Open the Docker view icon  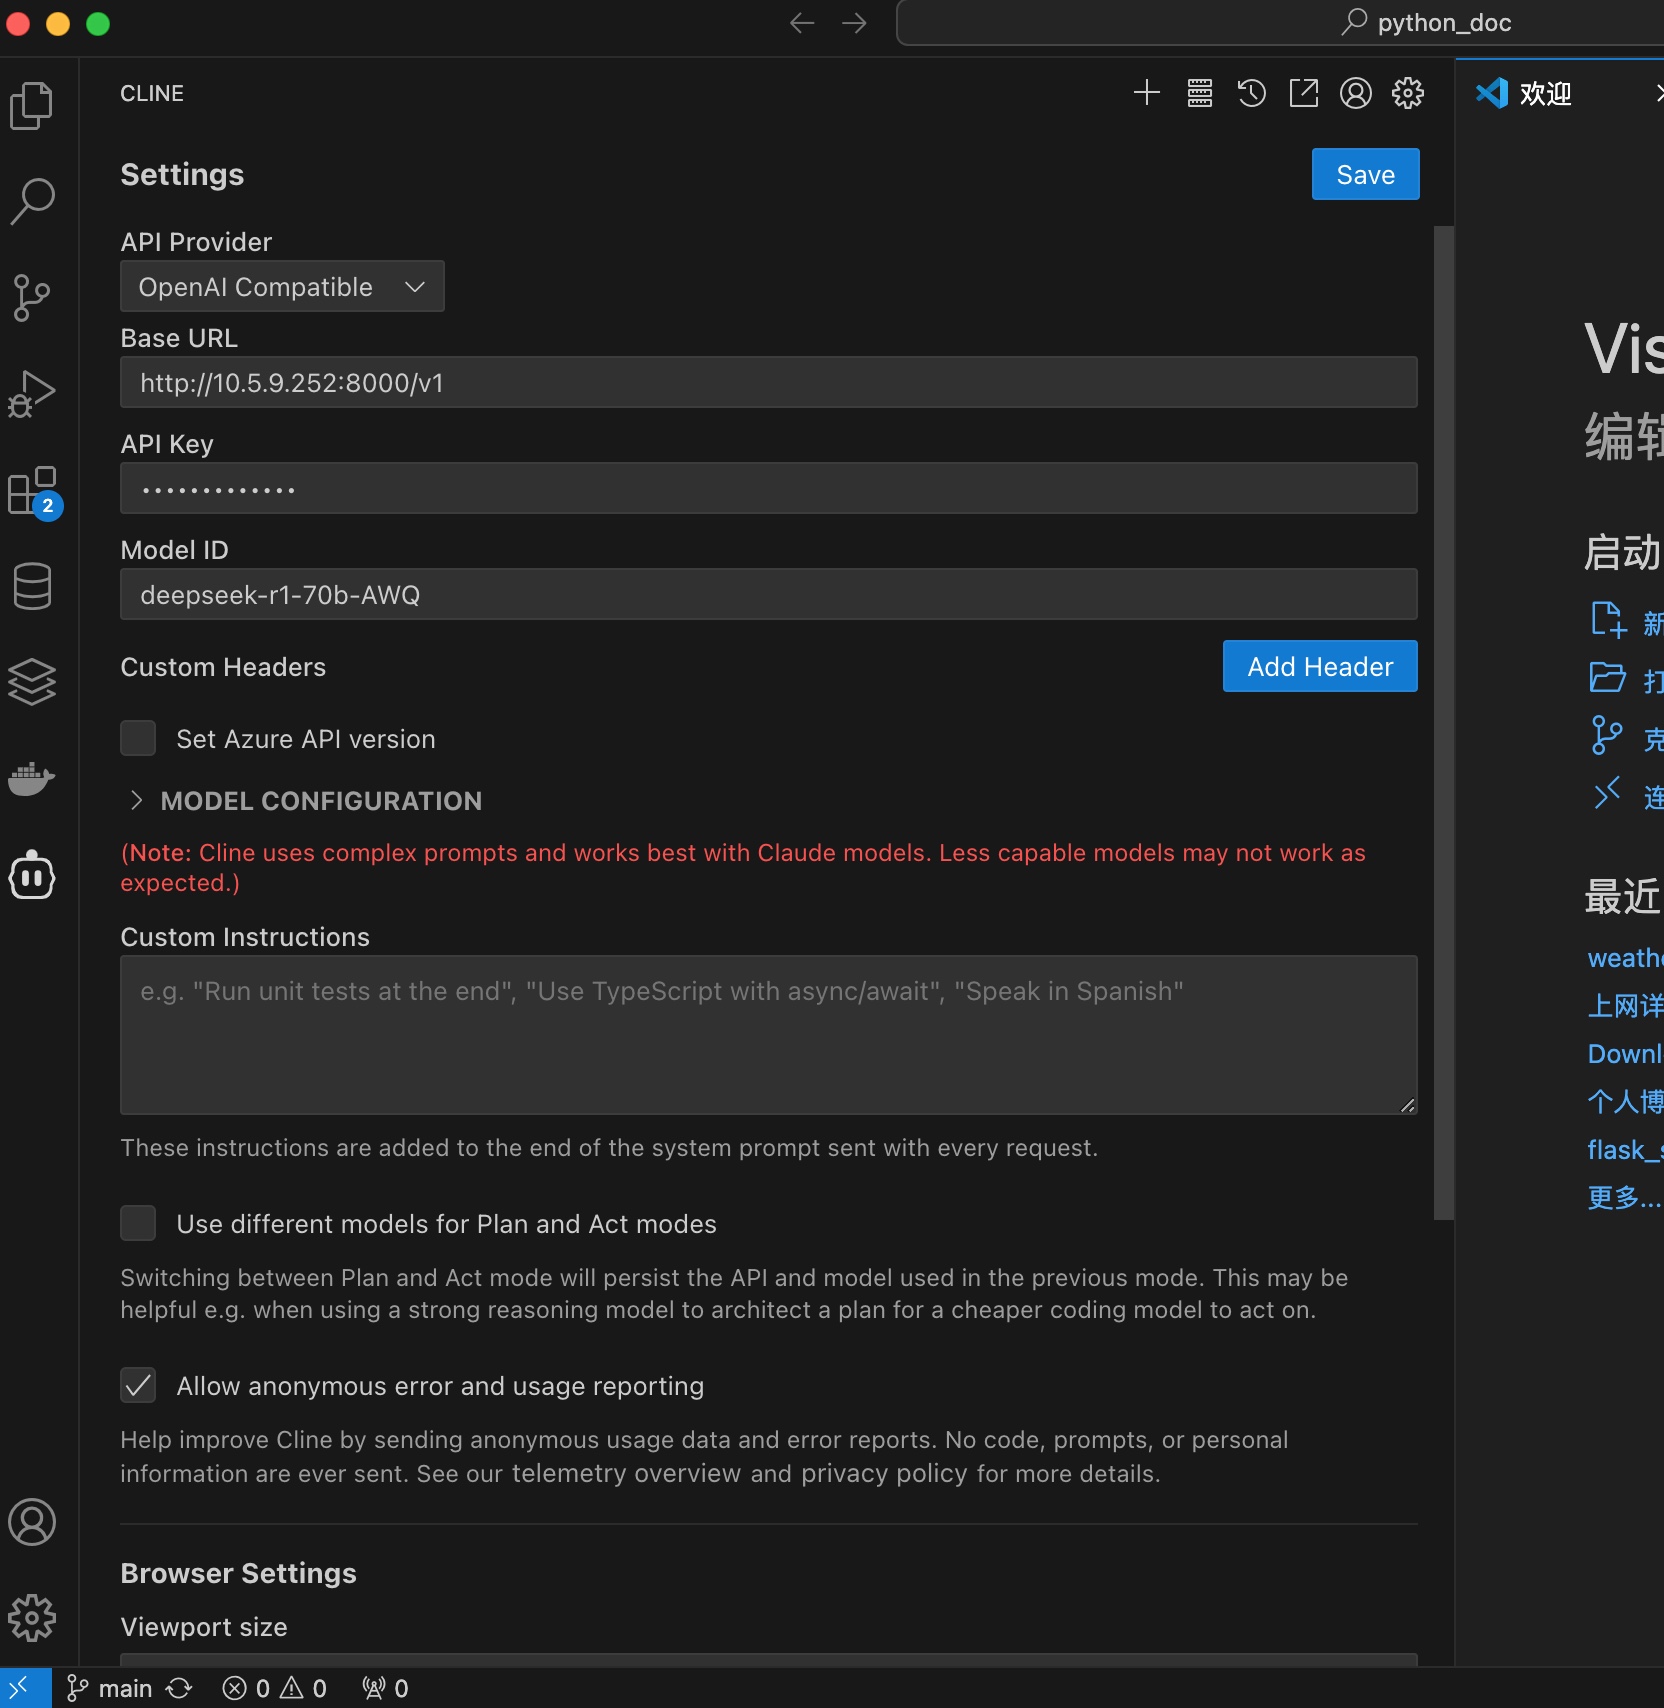click(x=32, y=778)
